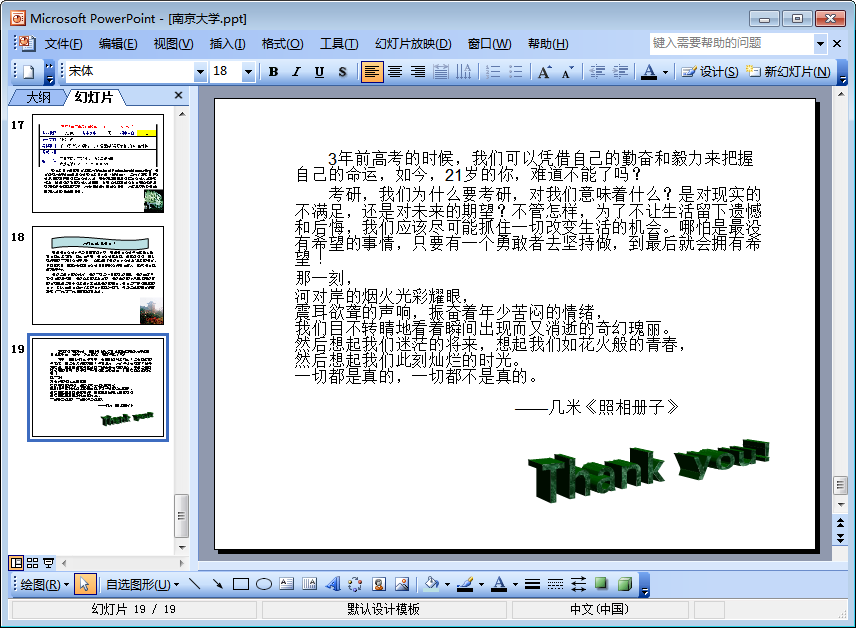This screenshot has width=856, height=628.
Task: Open the font size 18 dropdown
Action: click(x=248, y=72)
